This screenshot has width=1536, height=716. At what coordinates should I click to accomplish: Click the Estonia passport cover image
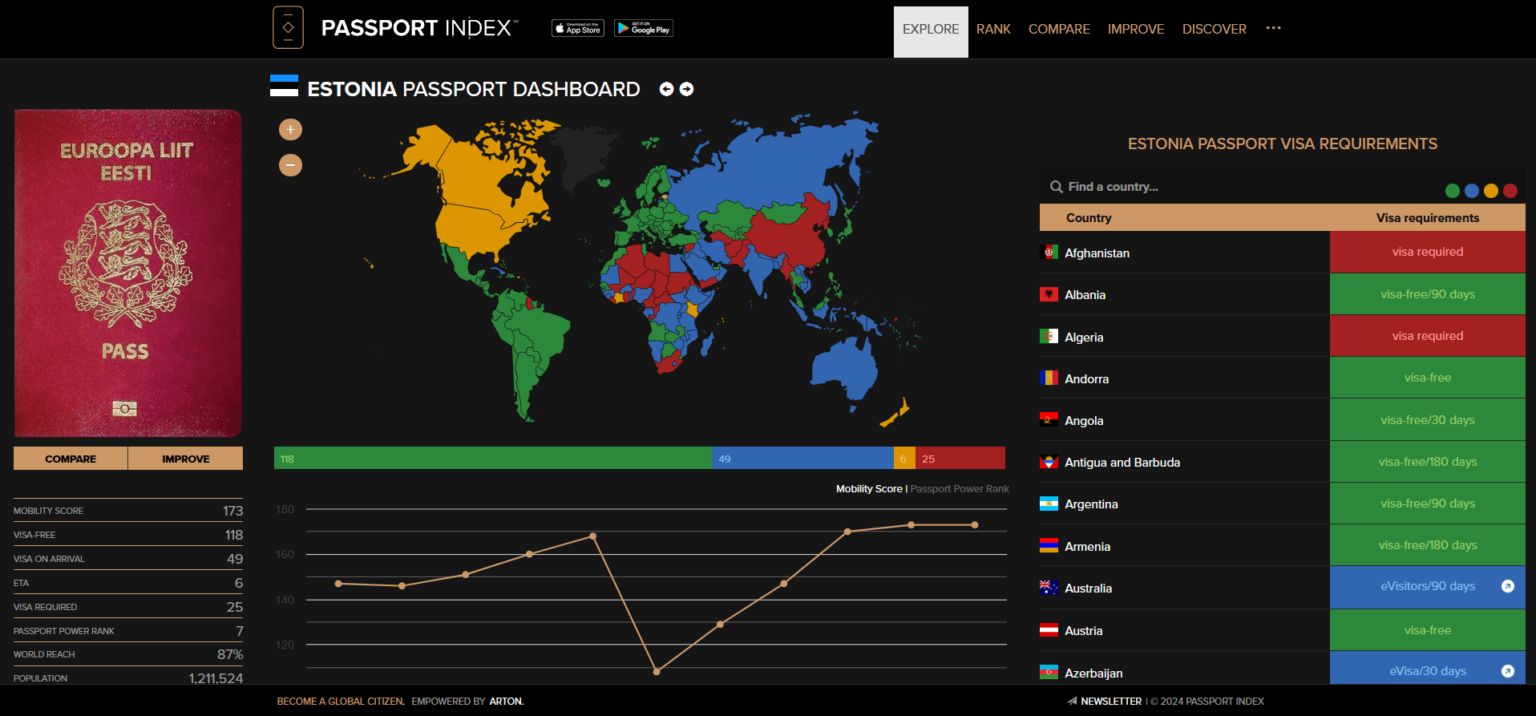tap(128, 273)
